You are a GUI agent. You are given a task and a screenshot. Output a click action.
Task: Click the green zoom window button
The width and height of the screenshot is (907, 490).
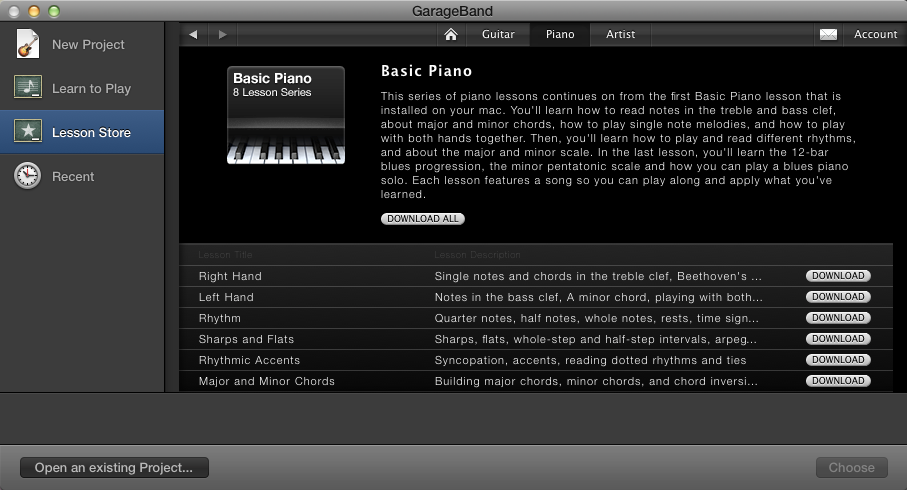(x=54, y=11)
